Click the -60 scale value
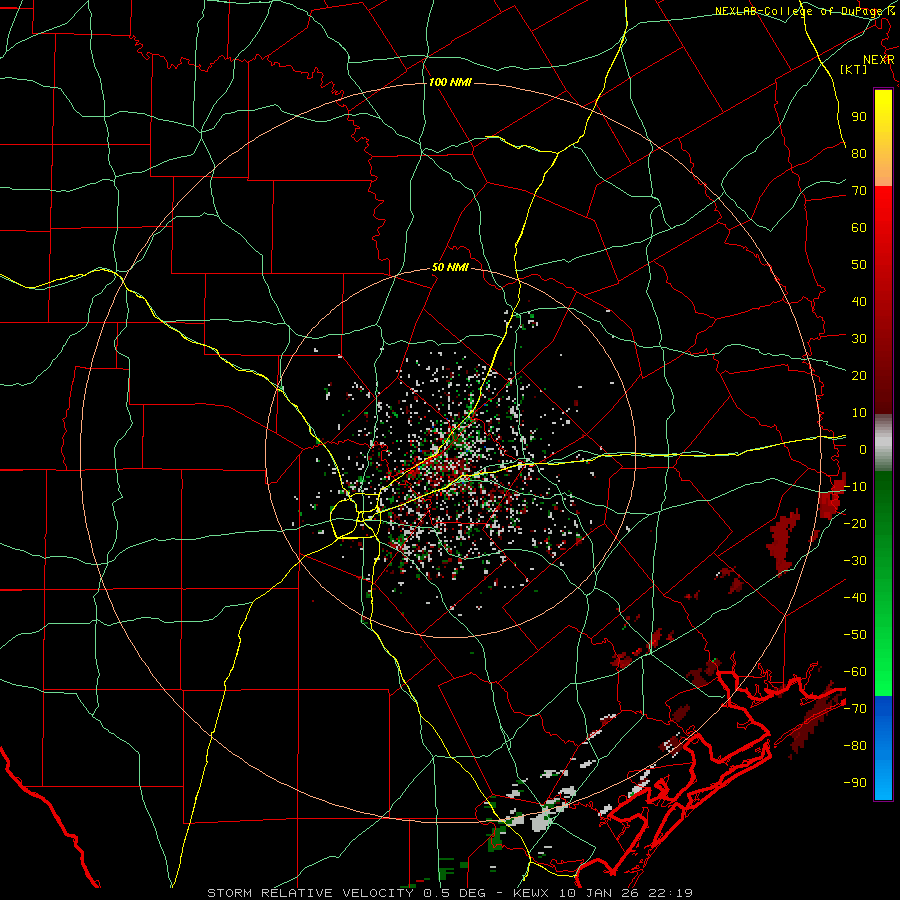This screenshot has width=900, height=900. pos(855,672)
